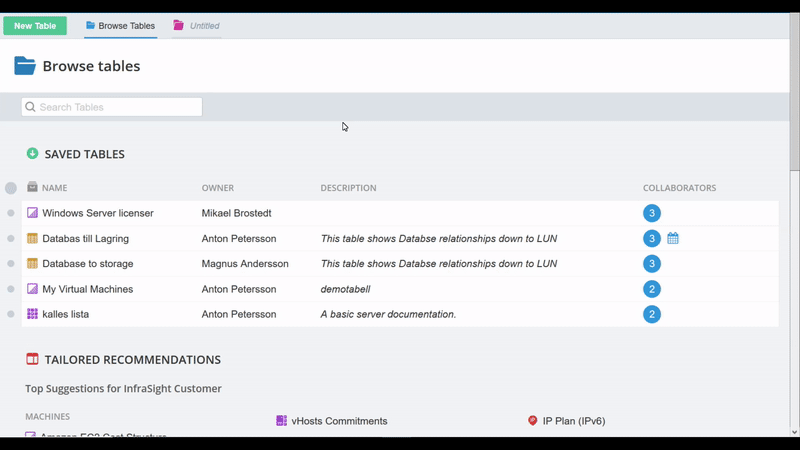Open the vHosts Commitments suggestion

(x=339, y=421)
